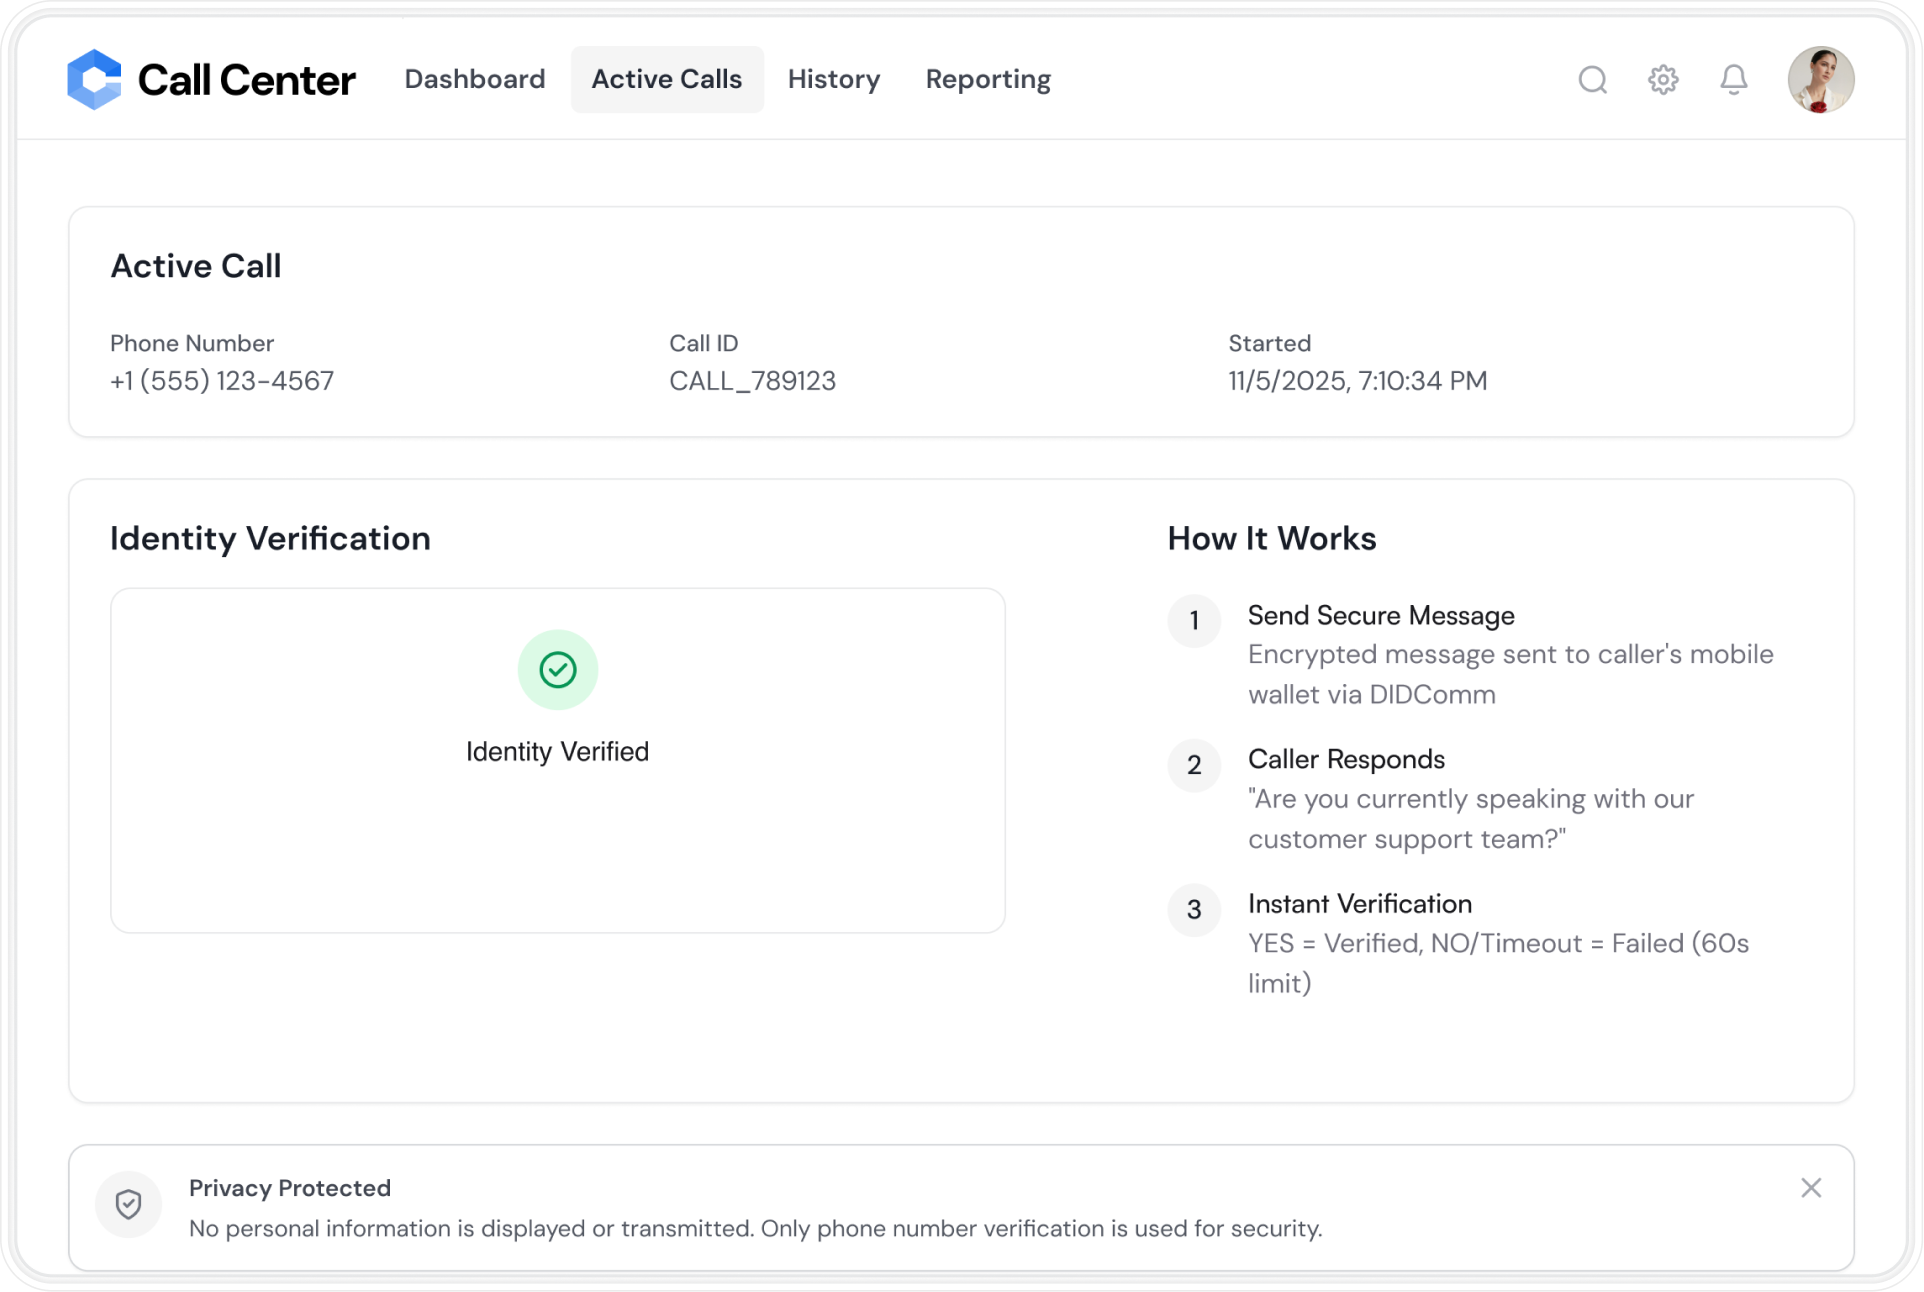Click the Call Center hexagon logo

tap(94, 79)
